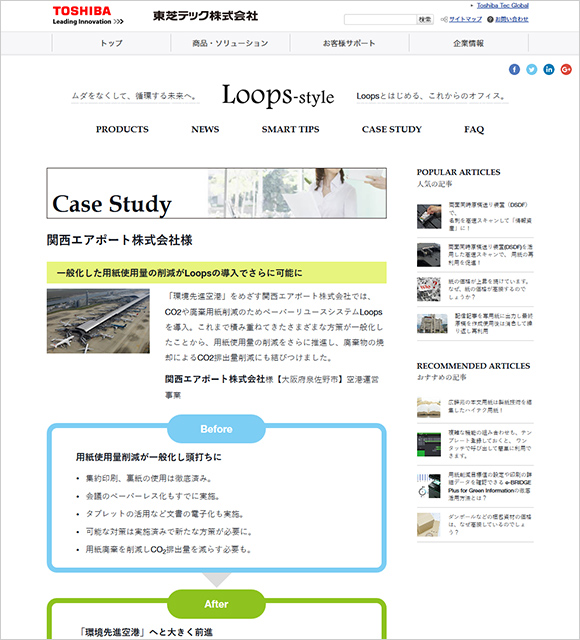Click heading 関西エアポート株式会社様
Image resolution: width=580 pixels, height=640 pixels.
pos(120,240)
